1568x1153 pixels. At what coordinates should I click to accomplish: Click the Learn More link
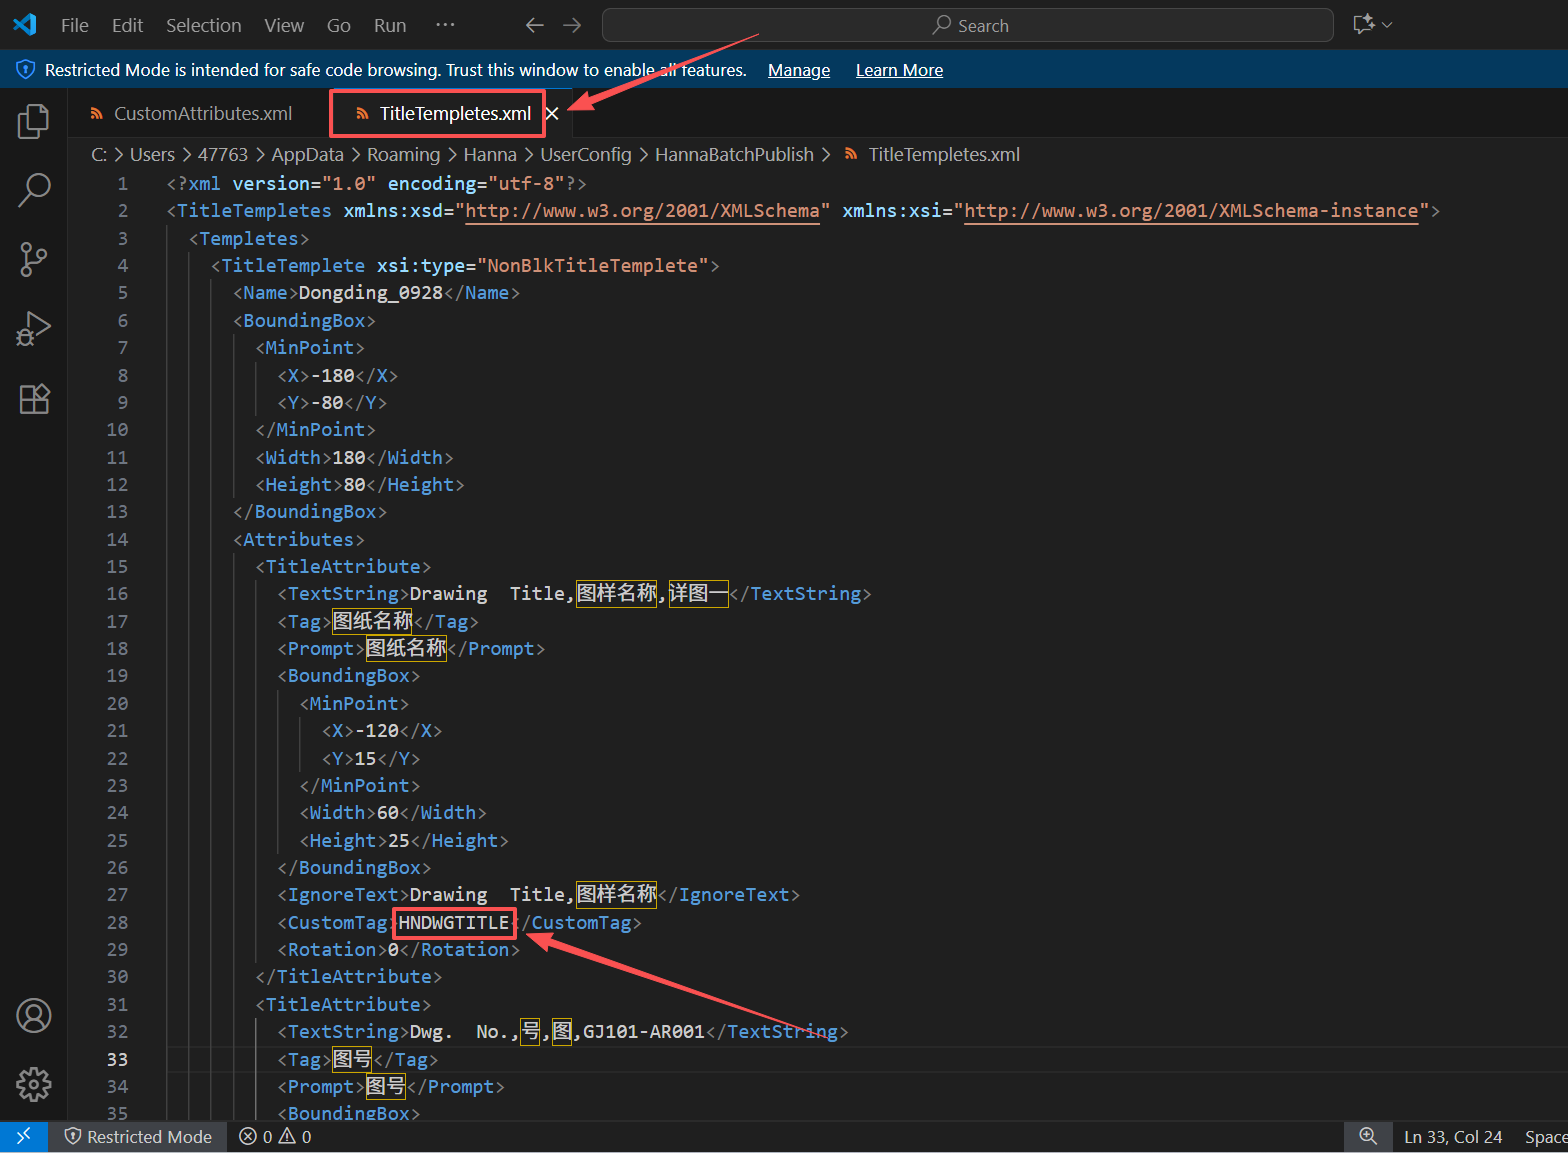point(899,70)
